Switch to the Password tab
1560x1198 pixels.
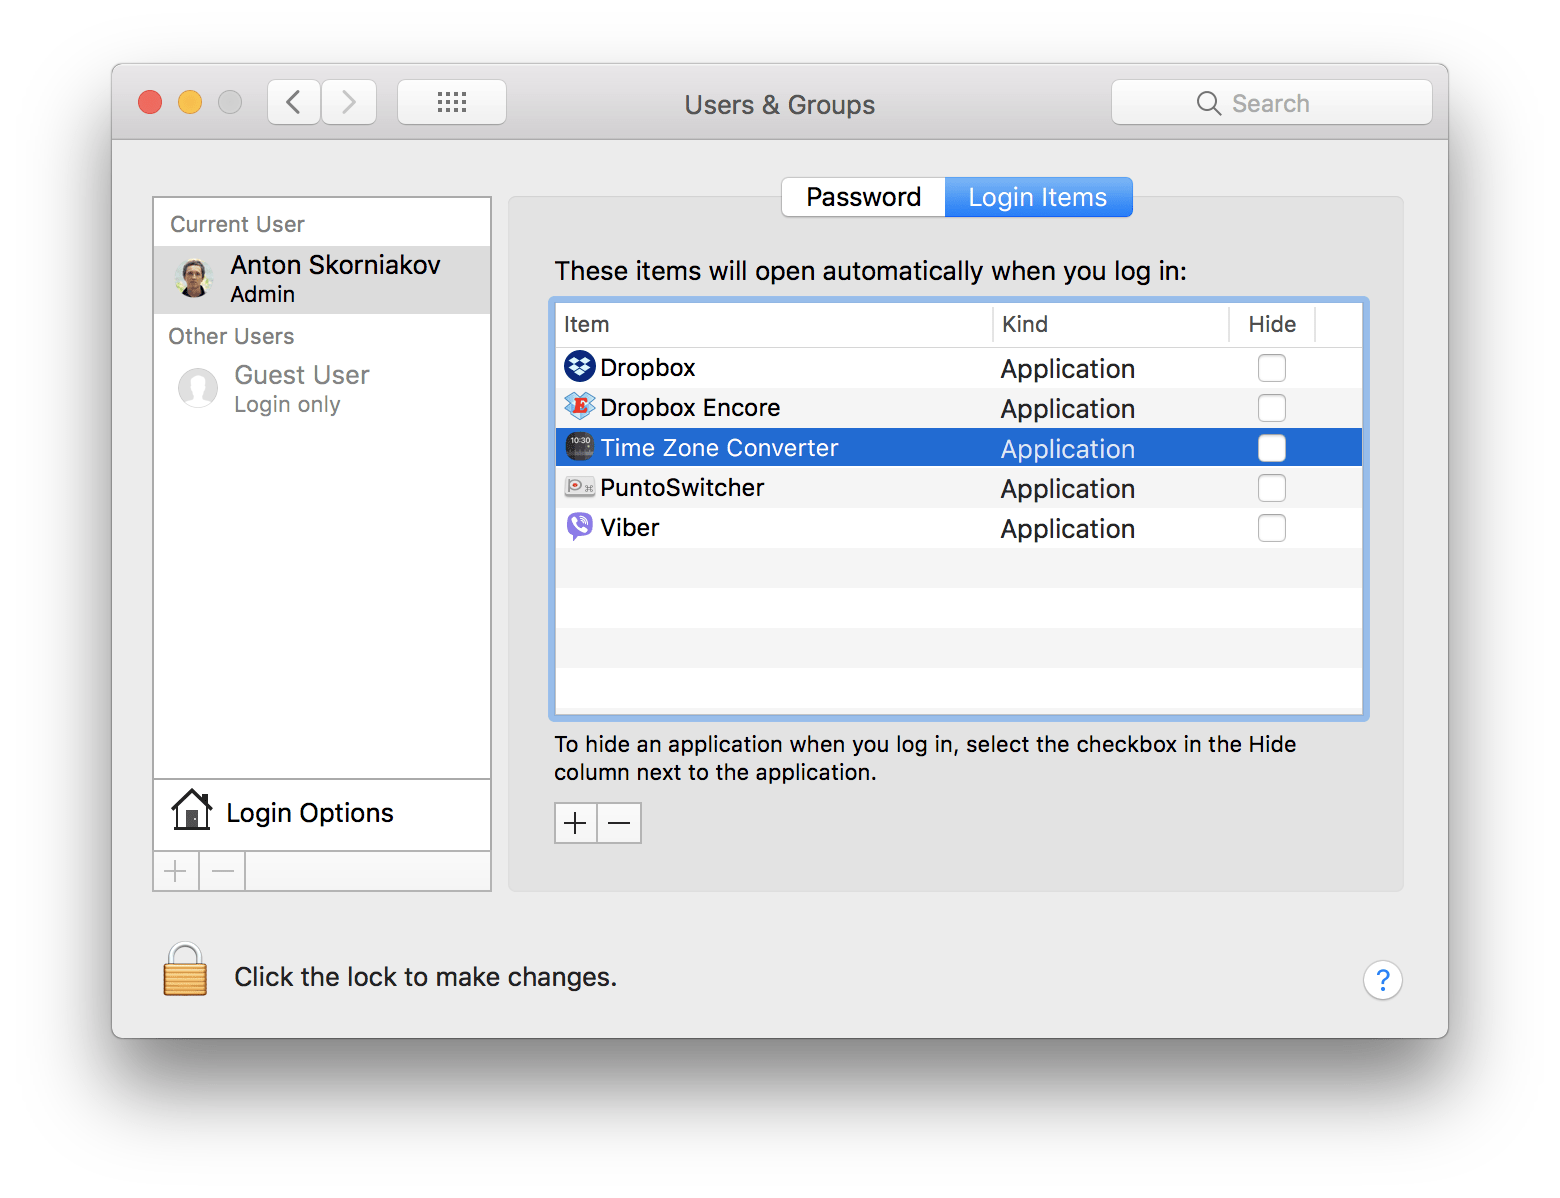pyautogui.click(x=862, y=196)
